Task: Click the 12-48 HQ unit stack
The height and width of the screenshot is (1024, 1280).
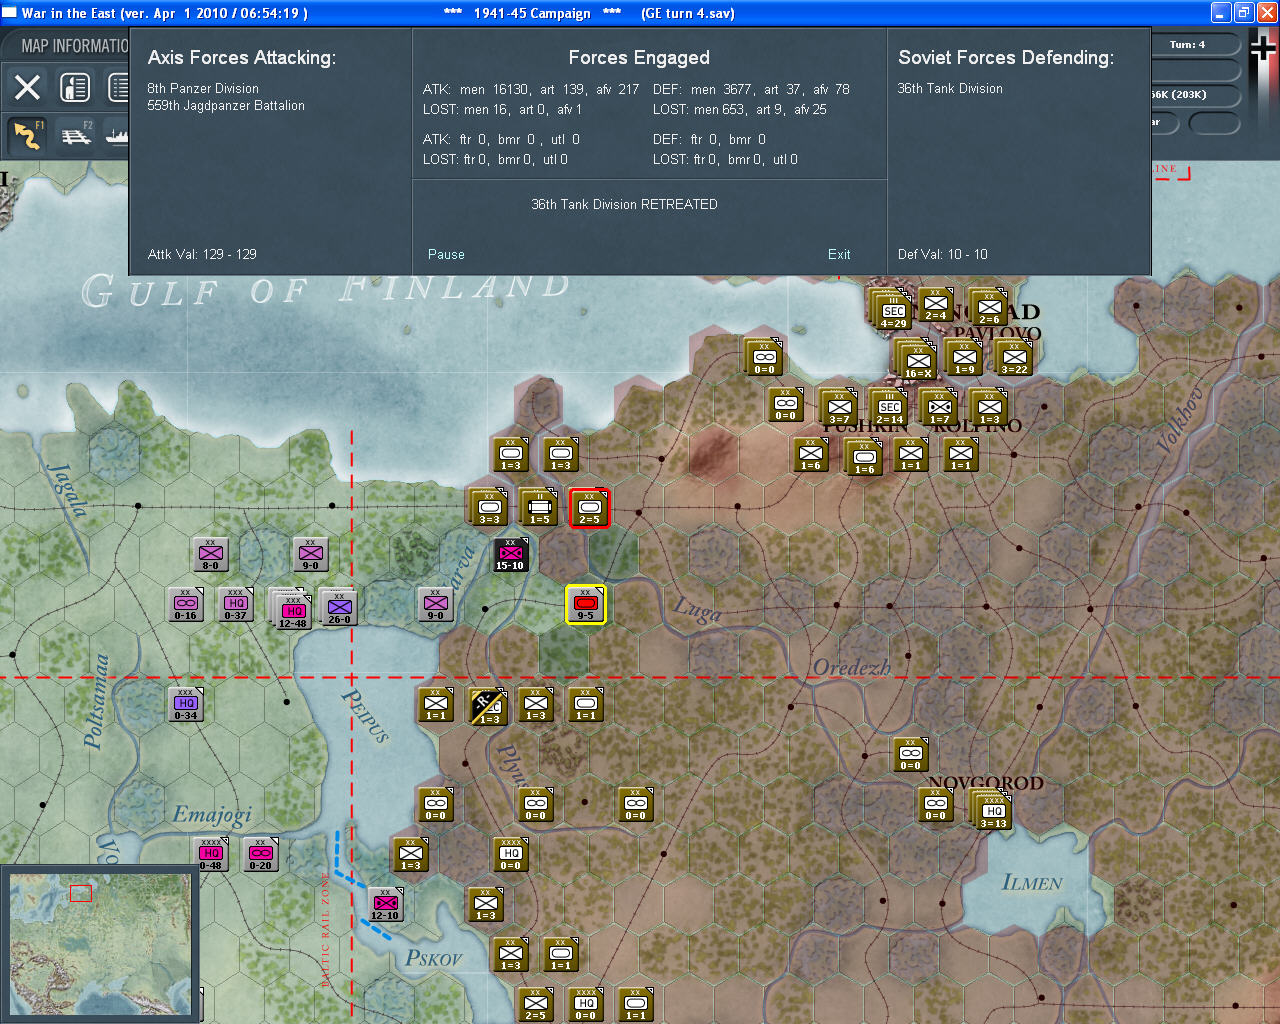Action: tap(291, 608)
